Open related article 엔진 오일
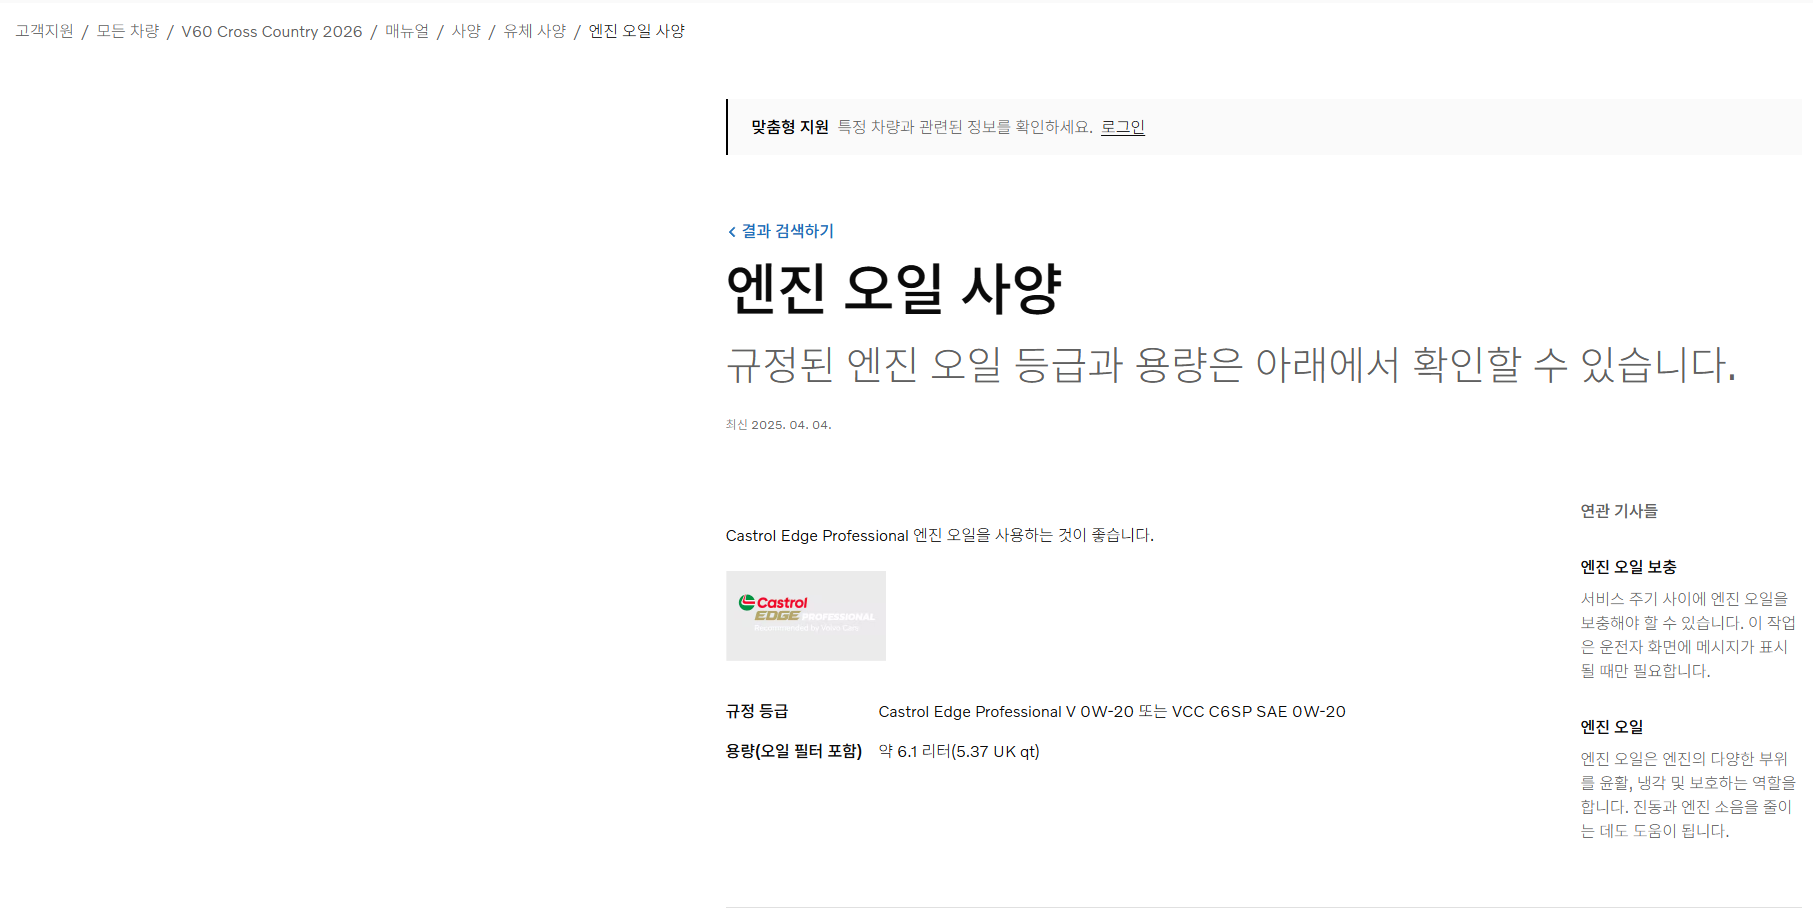This screenshot has height=920, width=1813. click(x=1611, y=727)
